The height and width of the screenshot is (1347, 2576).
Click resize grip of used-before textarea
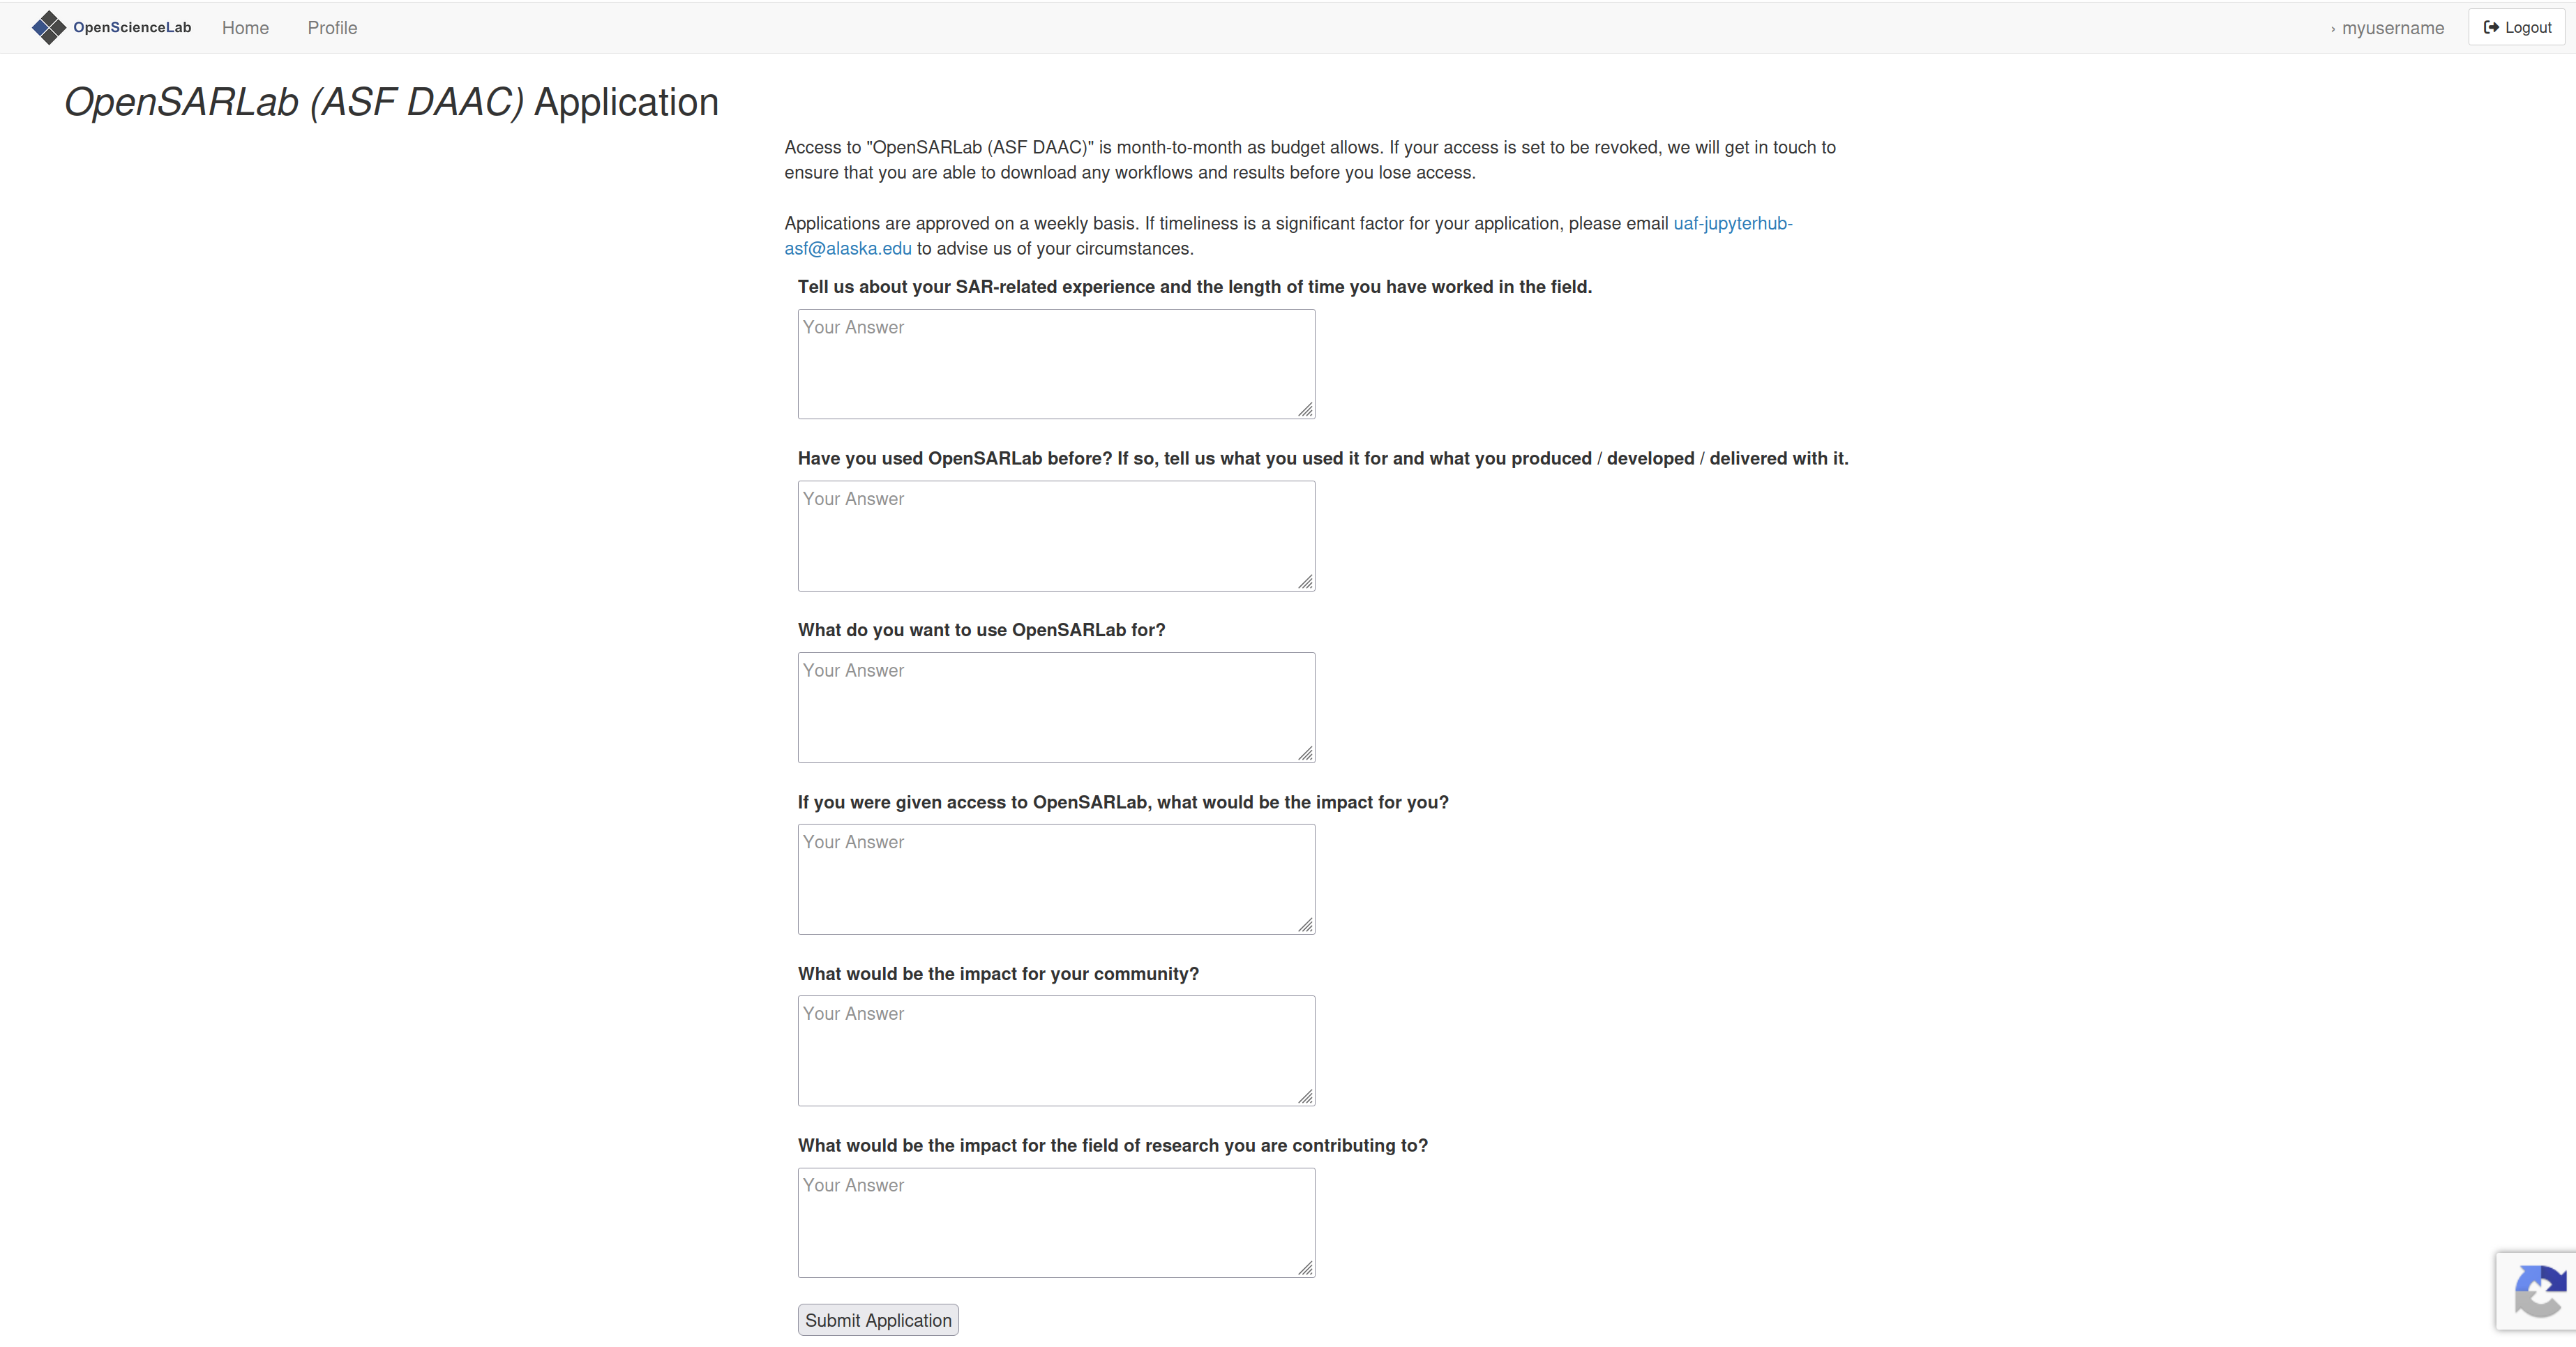pyautogui.click(x=1305, y=581)
